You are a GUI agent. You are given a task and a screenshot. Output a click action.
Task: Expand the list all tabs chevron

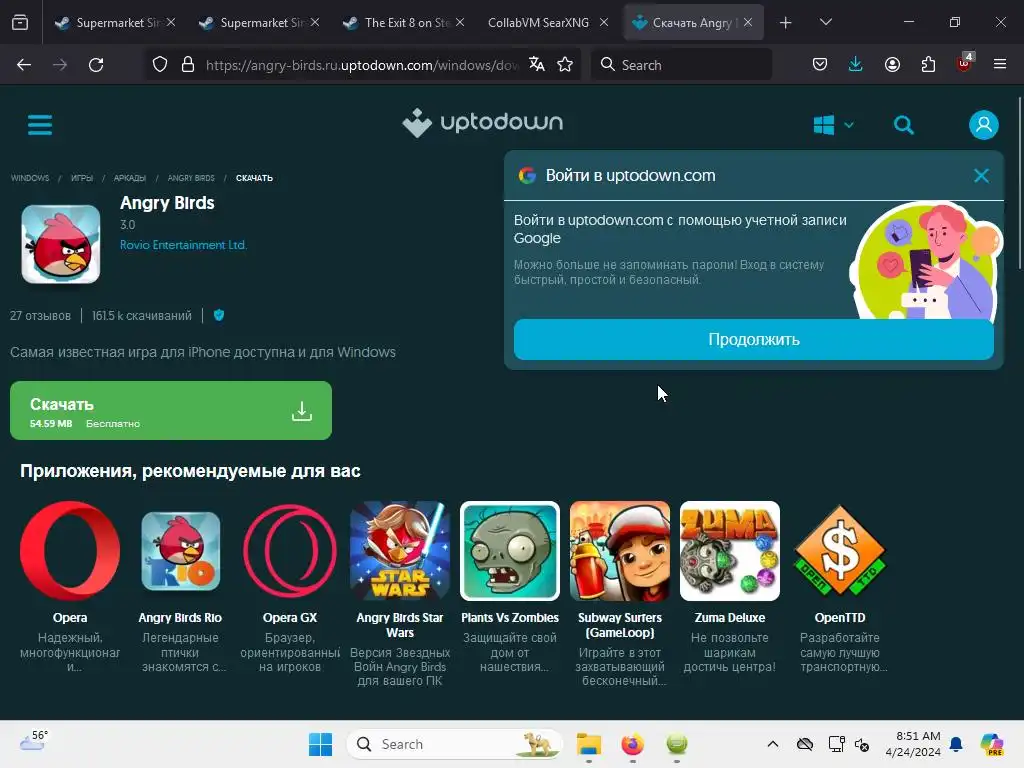click(x=825, y=22)
